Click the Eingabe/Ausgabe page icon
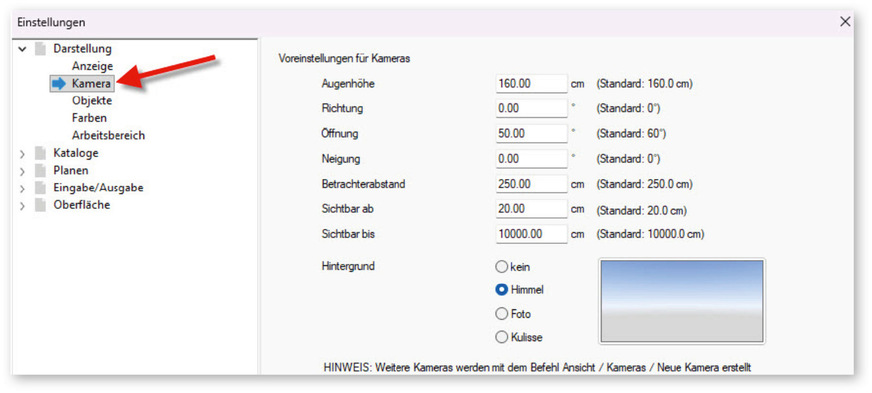 40,187
